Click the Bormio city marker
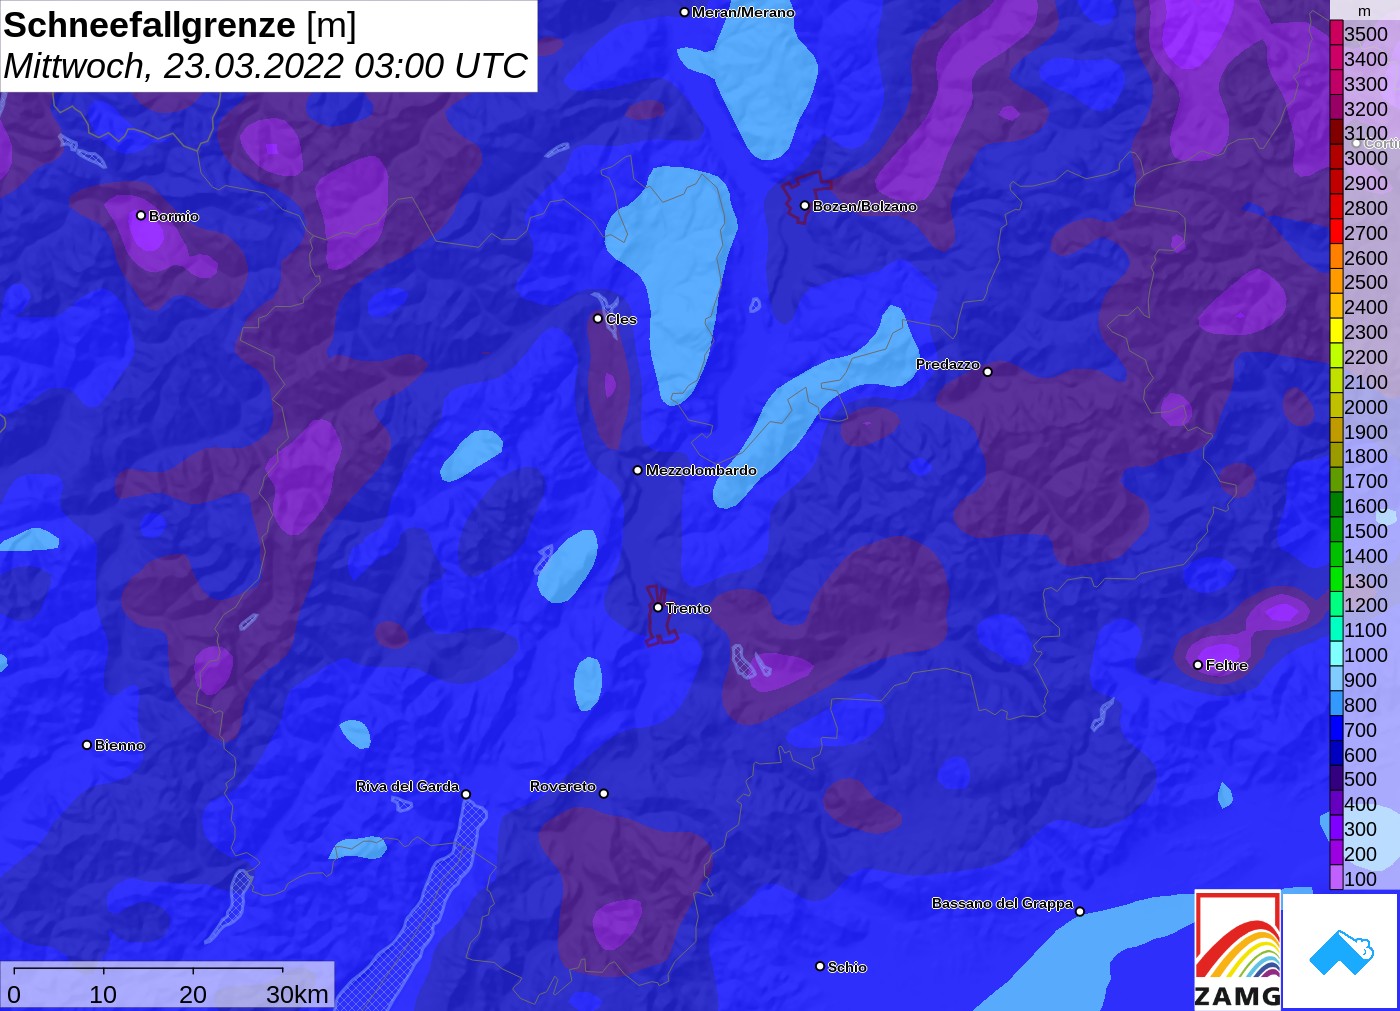 141,215
